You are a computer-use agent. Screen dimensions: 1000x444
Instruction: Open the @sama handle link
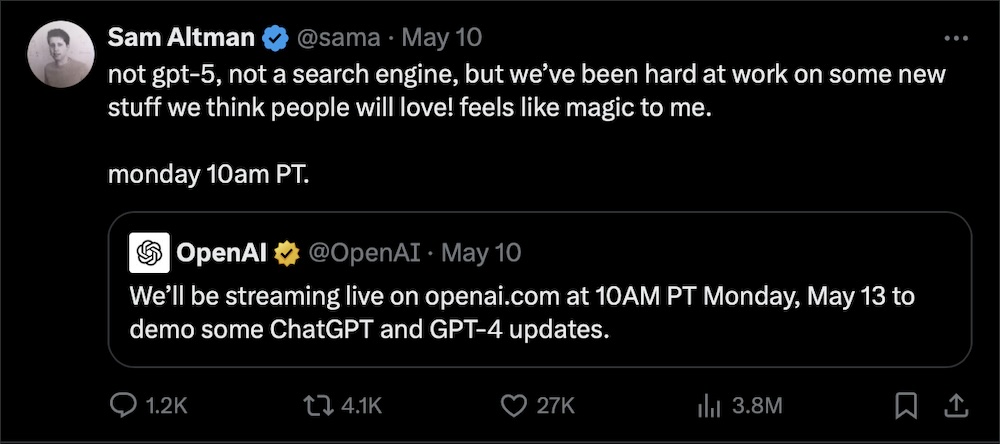pyautogui.click(x=338, y=39)
